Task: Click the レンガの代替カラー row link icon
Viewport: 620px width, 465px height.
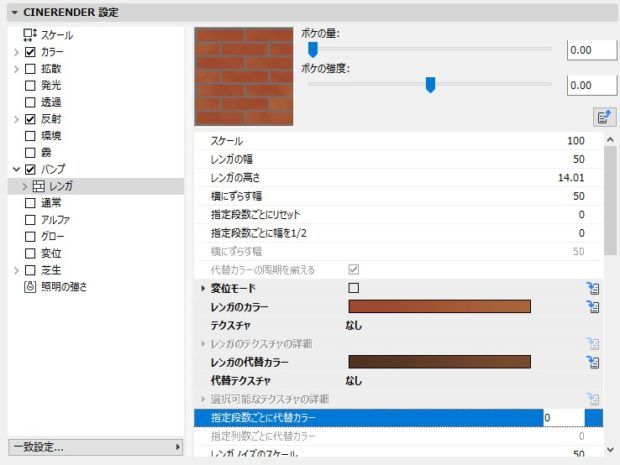Action: pos(593,362)
